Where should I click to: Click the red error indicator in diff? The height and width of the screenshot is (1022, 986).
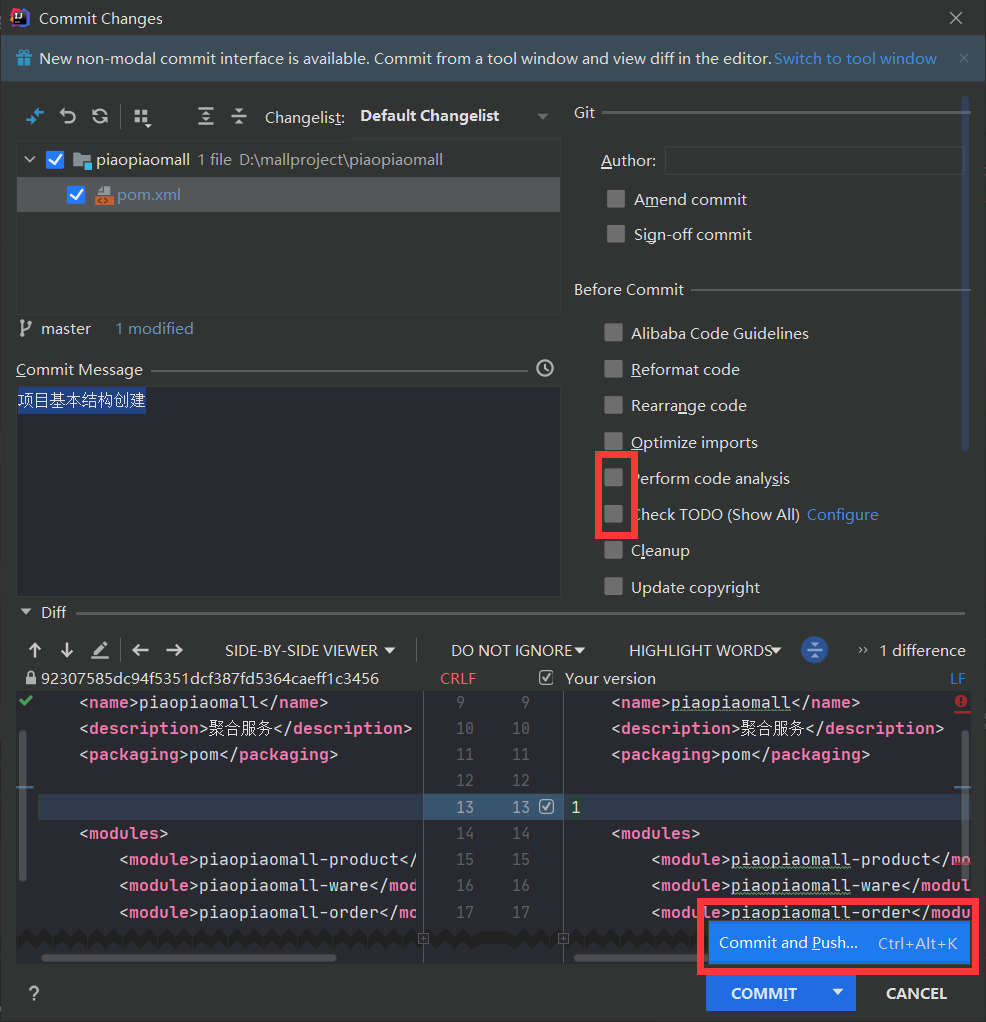click(961, 701)
